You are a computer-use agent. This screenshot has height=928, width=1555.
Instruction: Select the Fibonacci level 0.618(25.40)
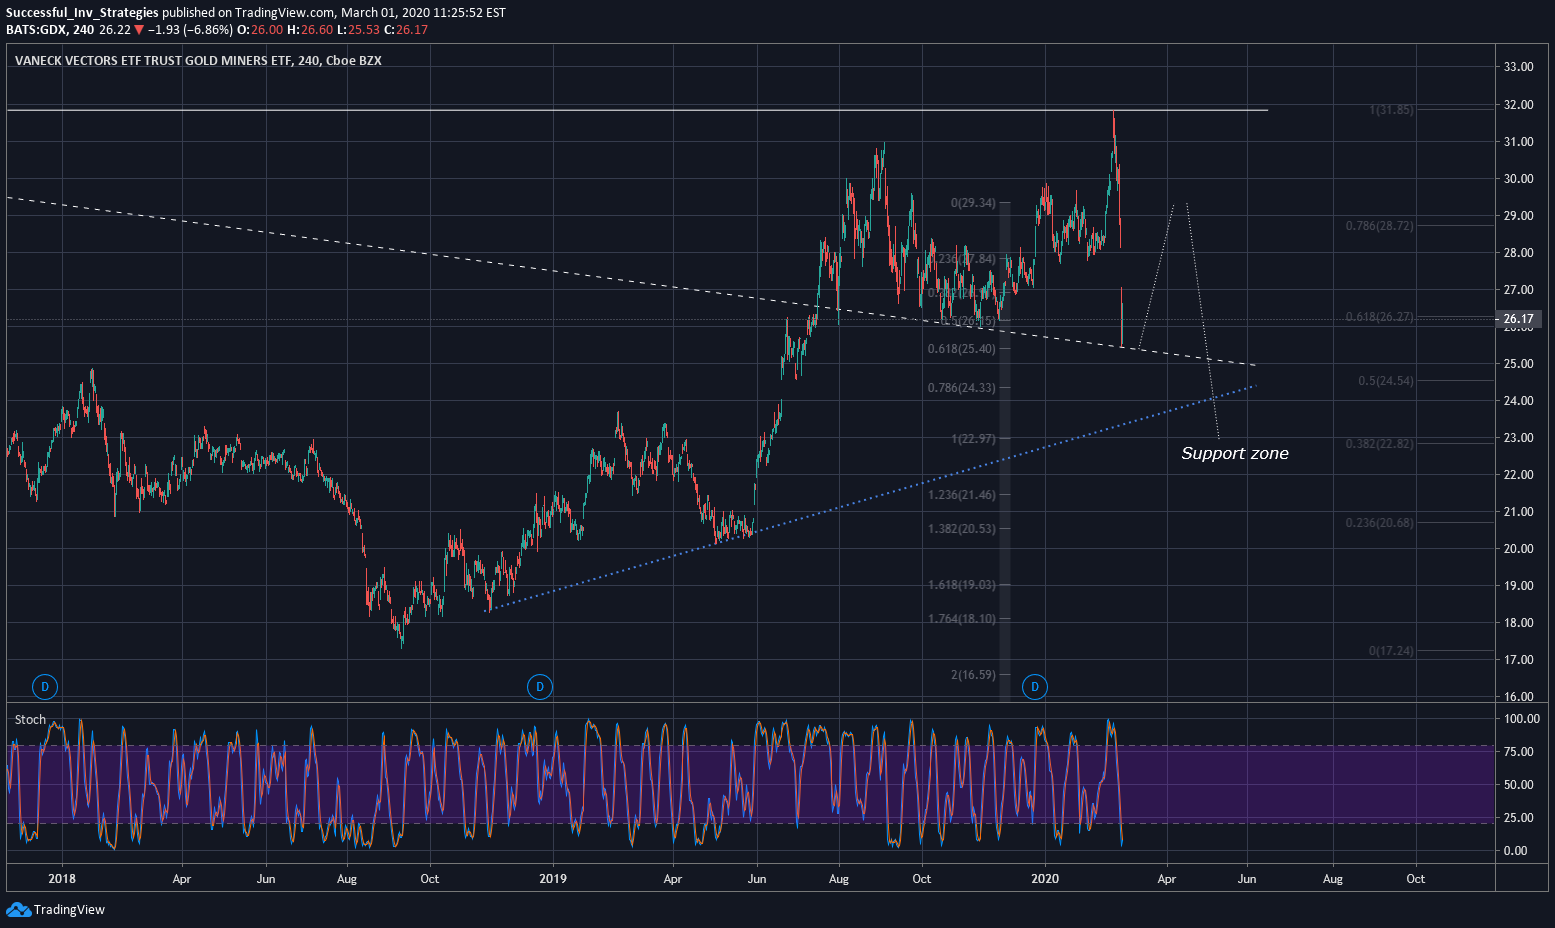pos(962,349)
